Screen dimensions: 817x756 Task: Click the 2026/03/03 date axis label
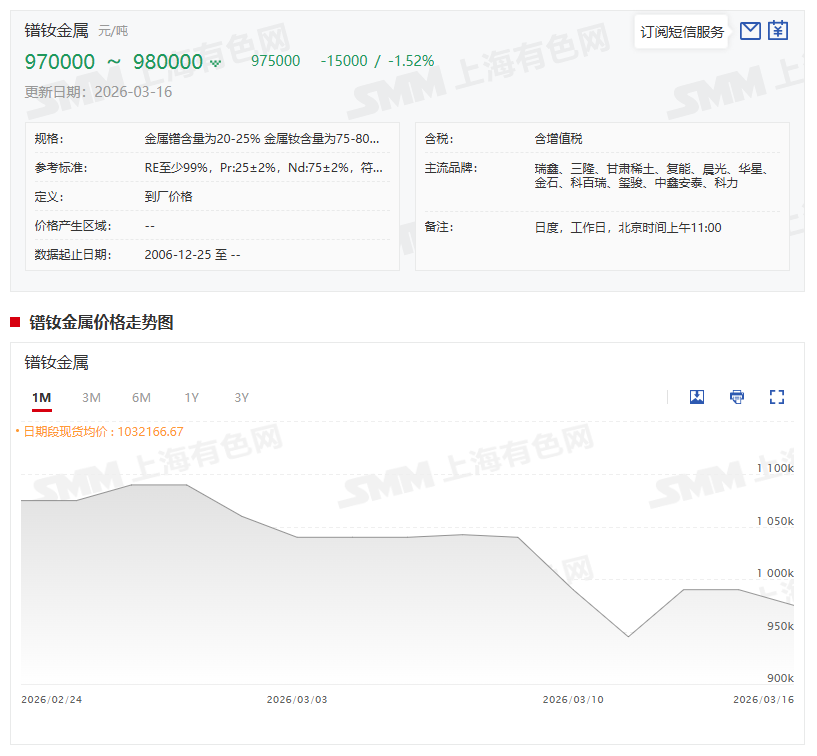(296, 700)
